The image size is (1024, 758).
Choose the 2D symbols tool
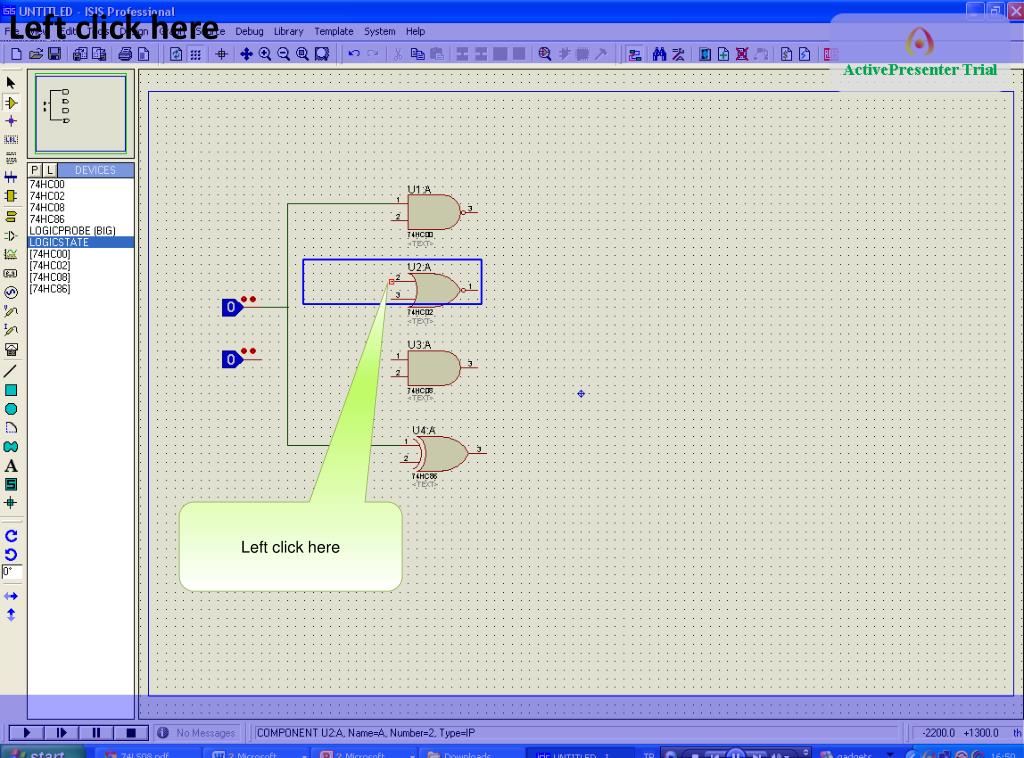(x=10, y=484)
